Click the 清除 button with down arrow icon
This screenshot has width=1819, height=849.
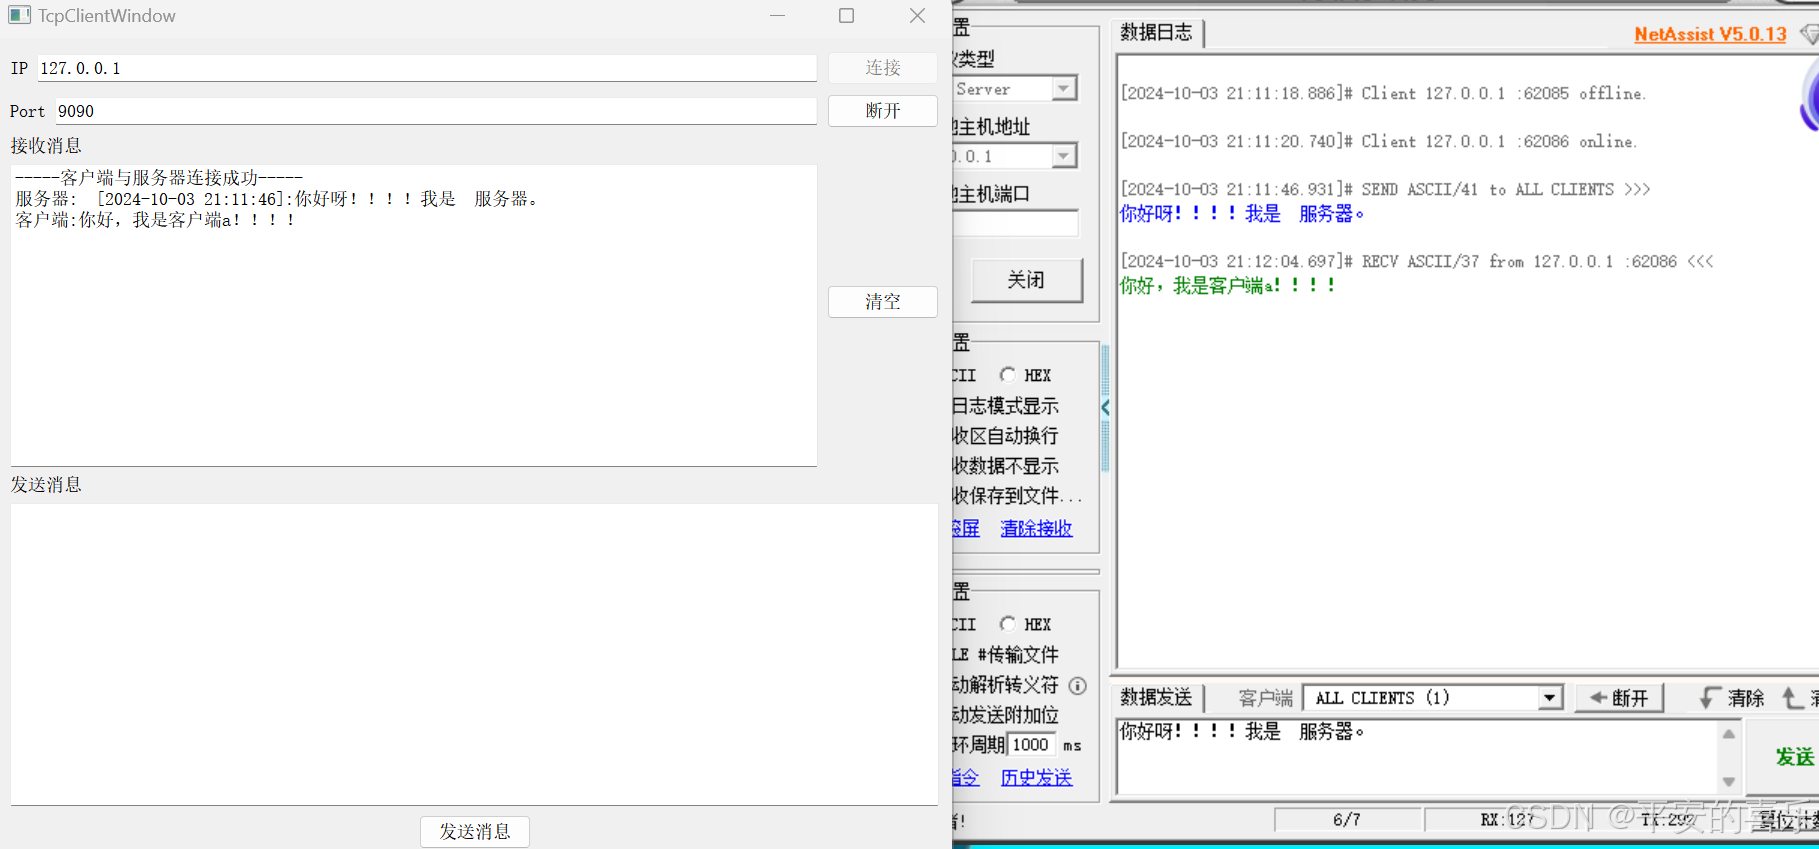1733,698
